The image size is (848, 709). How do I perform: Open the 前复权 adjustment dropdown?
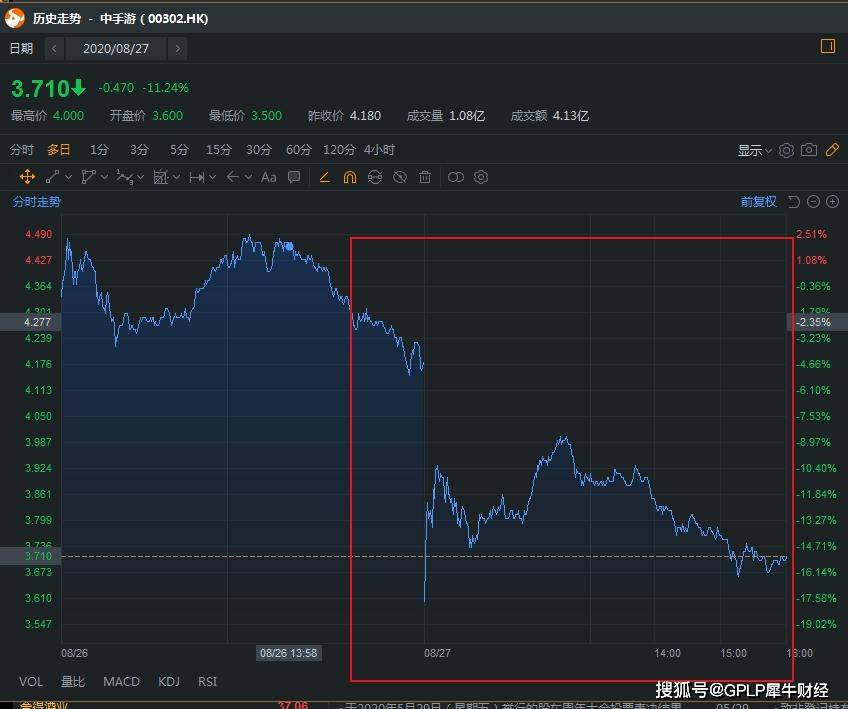tap(758, 202)
